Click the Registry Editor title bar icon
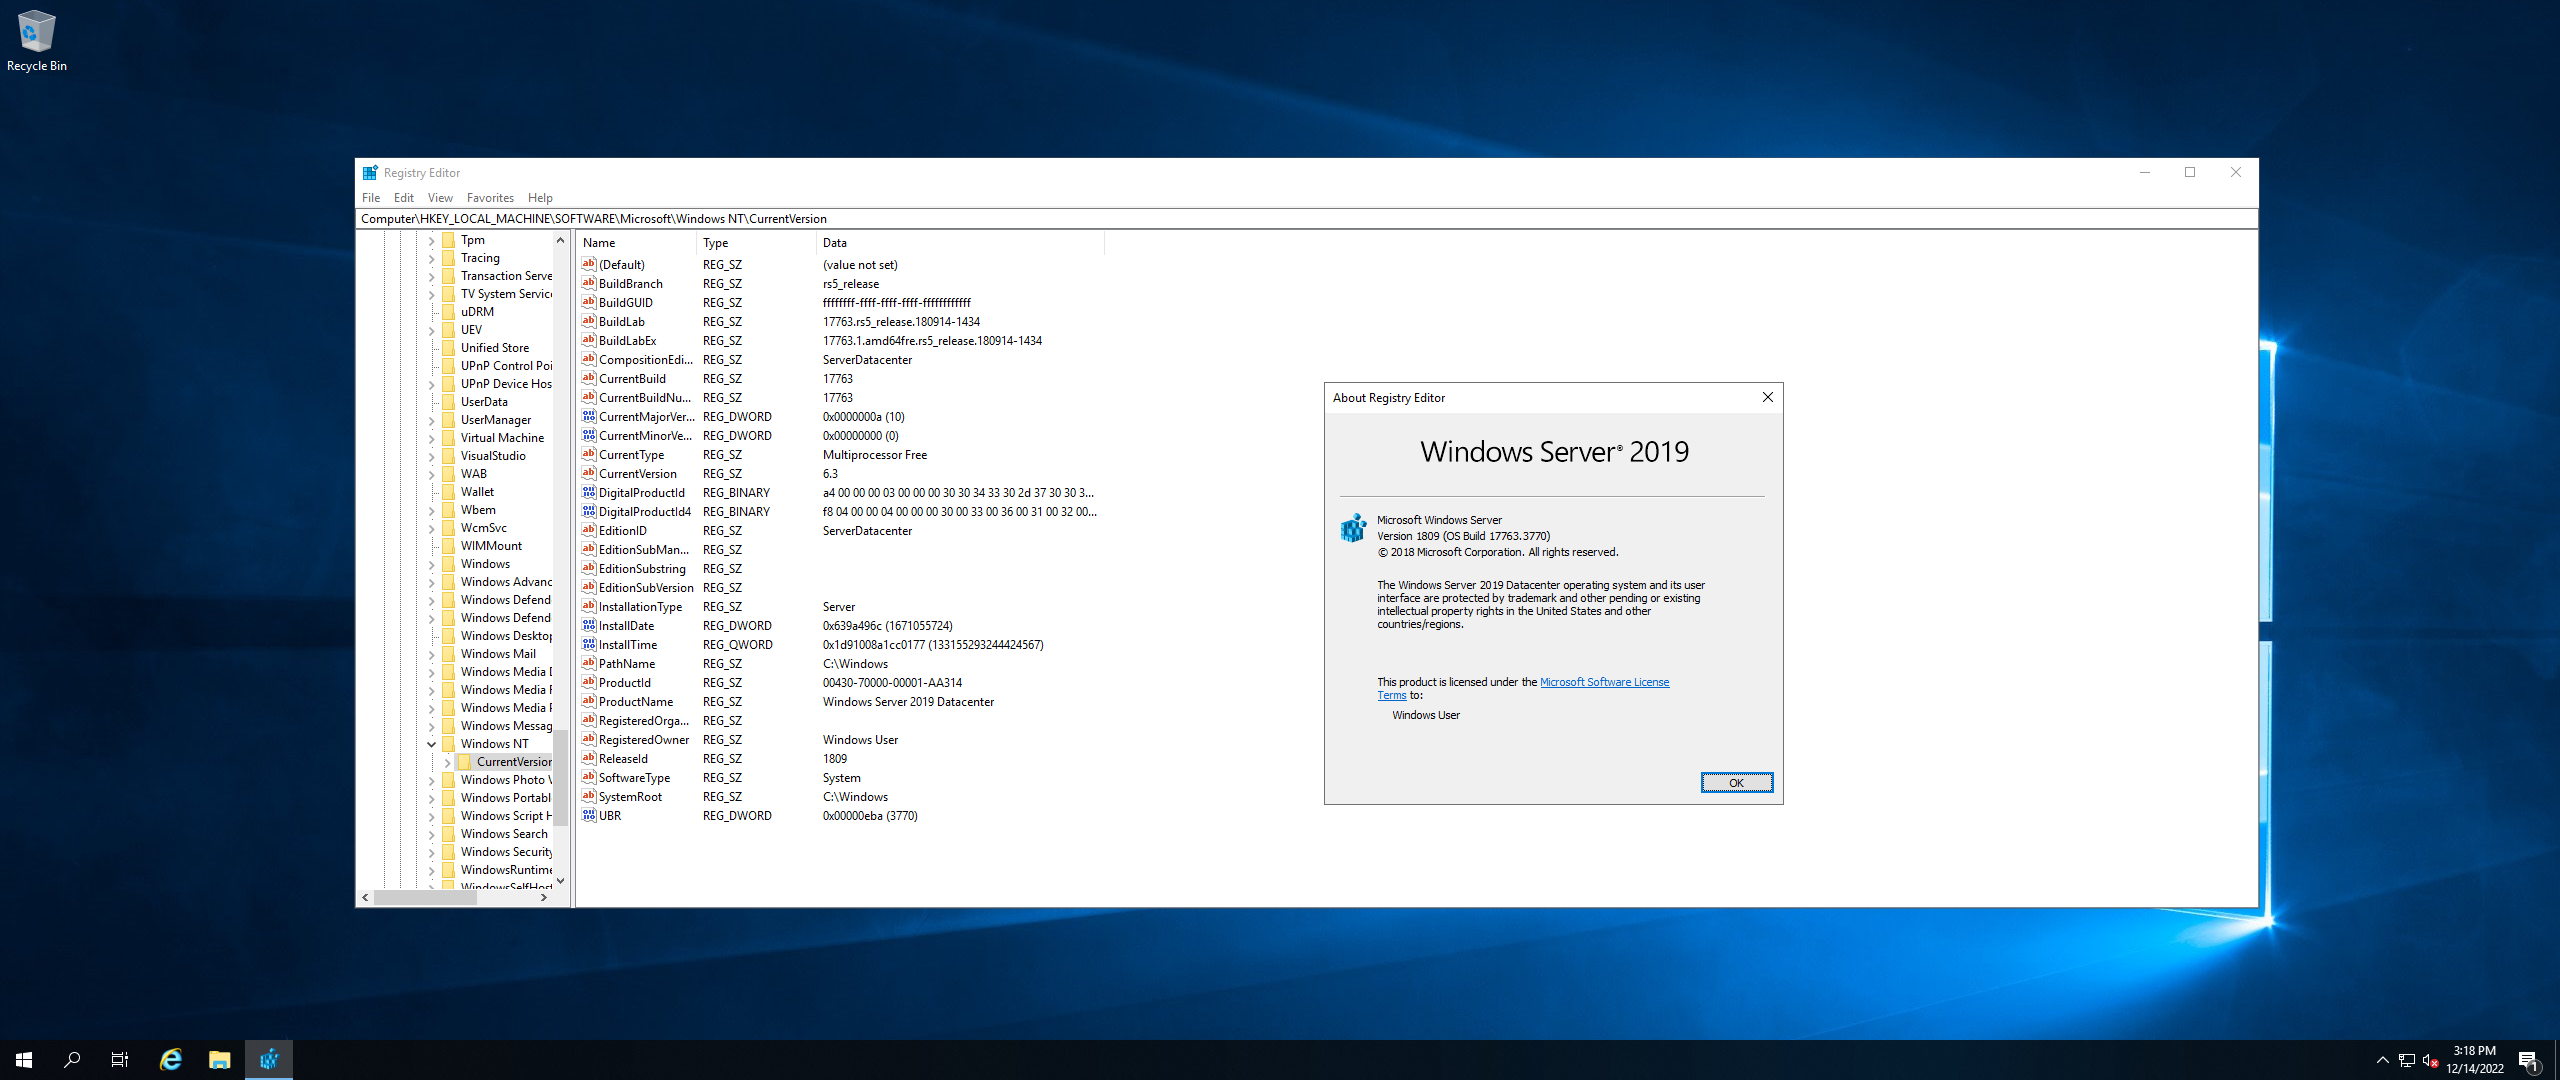Image resolution: width=2560 pixels, height=1080 pixels. (370, 172)
